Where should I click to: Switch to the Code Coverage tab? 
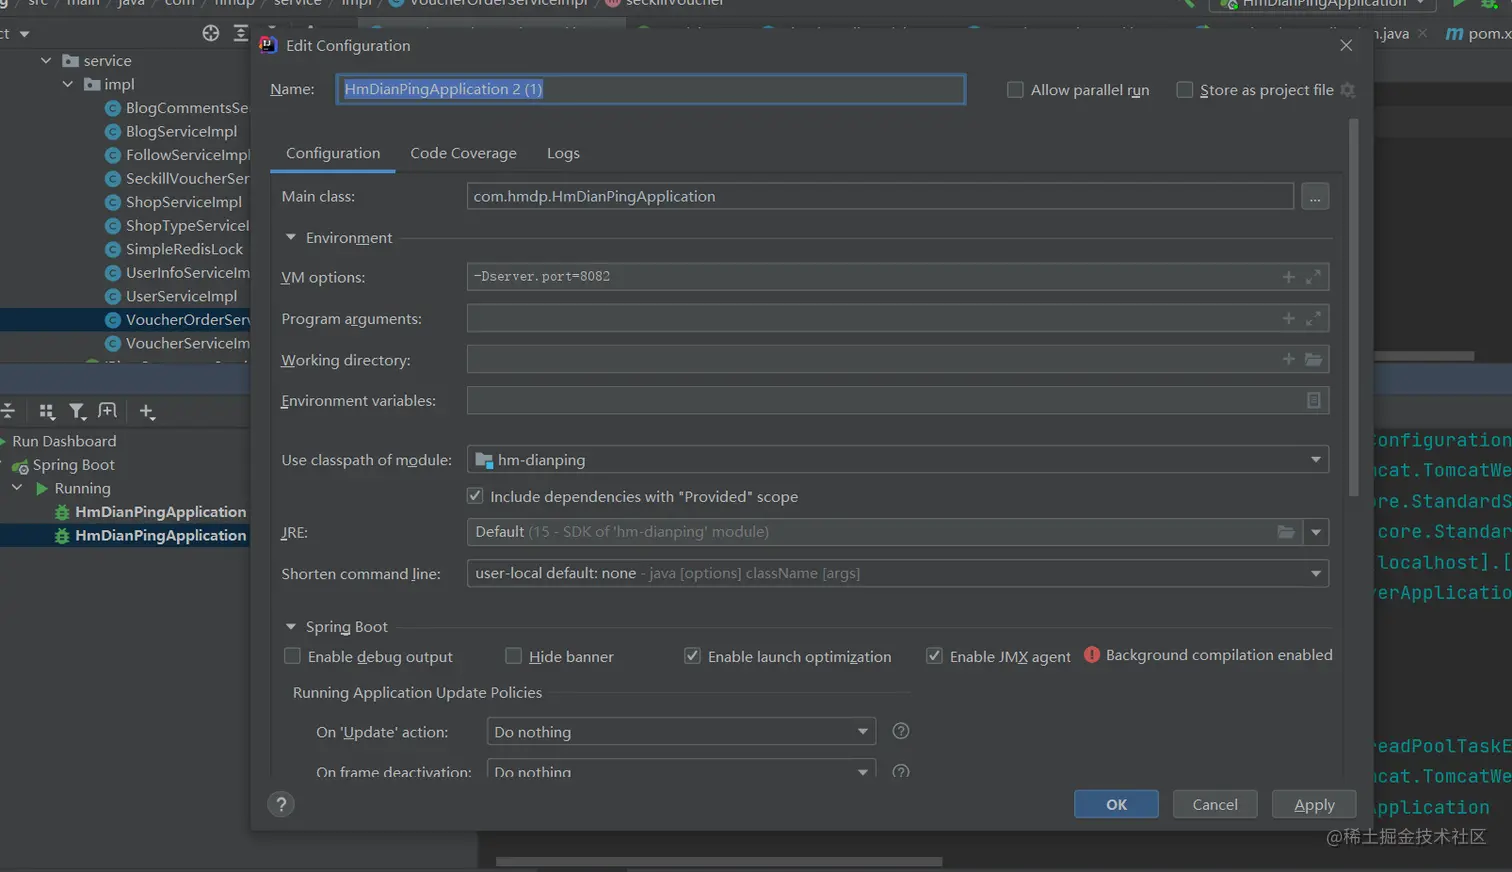click(463, 153)
